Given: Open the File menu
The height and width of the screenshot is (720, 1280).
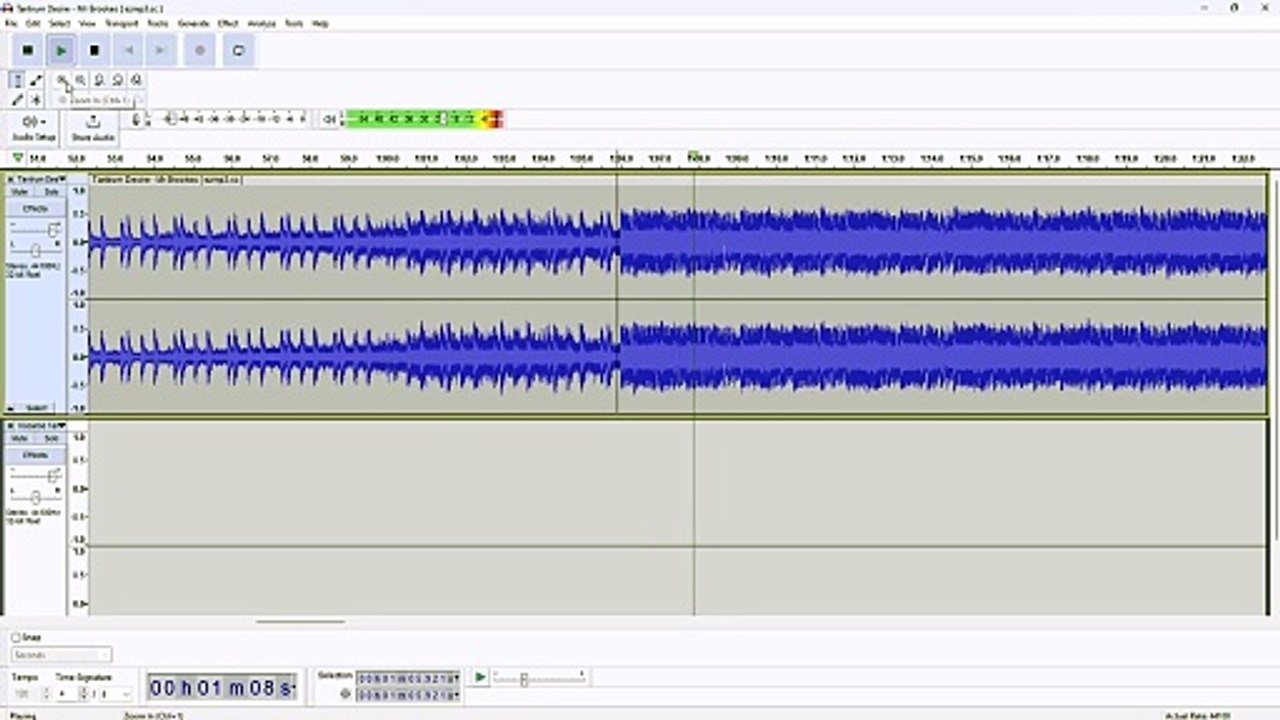Looking at the screenshot, I should coord(11,22).
